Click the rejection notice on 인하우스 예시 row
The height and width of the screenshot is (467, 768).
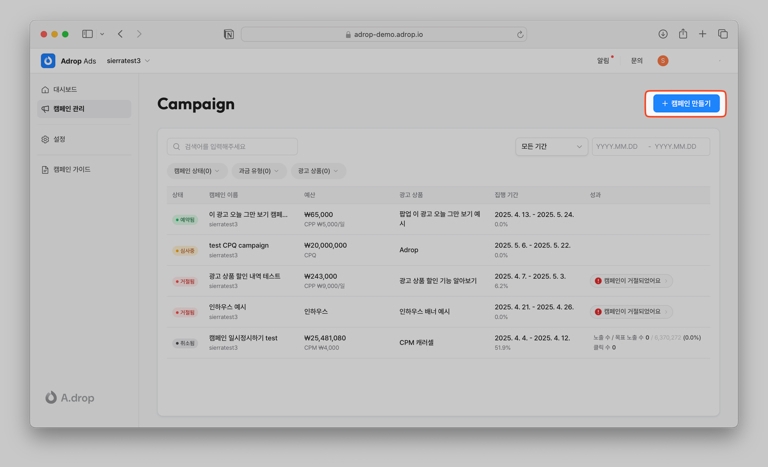click(x=631, y=312)
